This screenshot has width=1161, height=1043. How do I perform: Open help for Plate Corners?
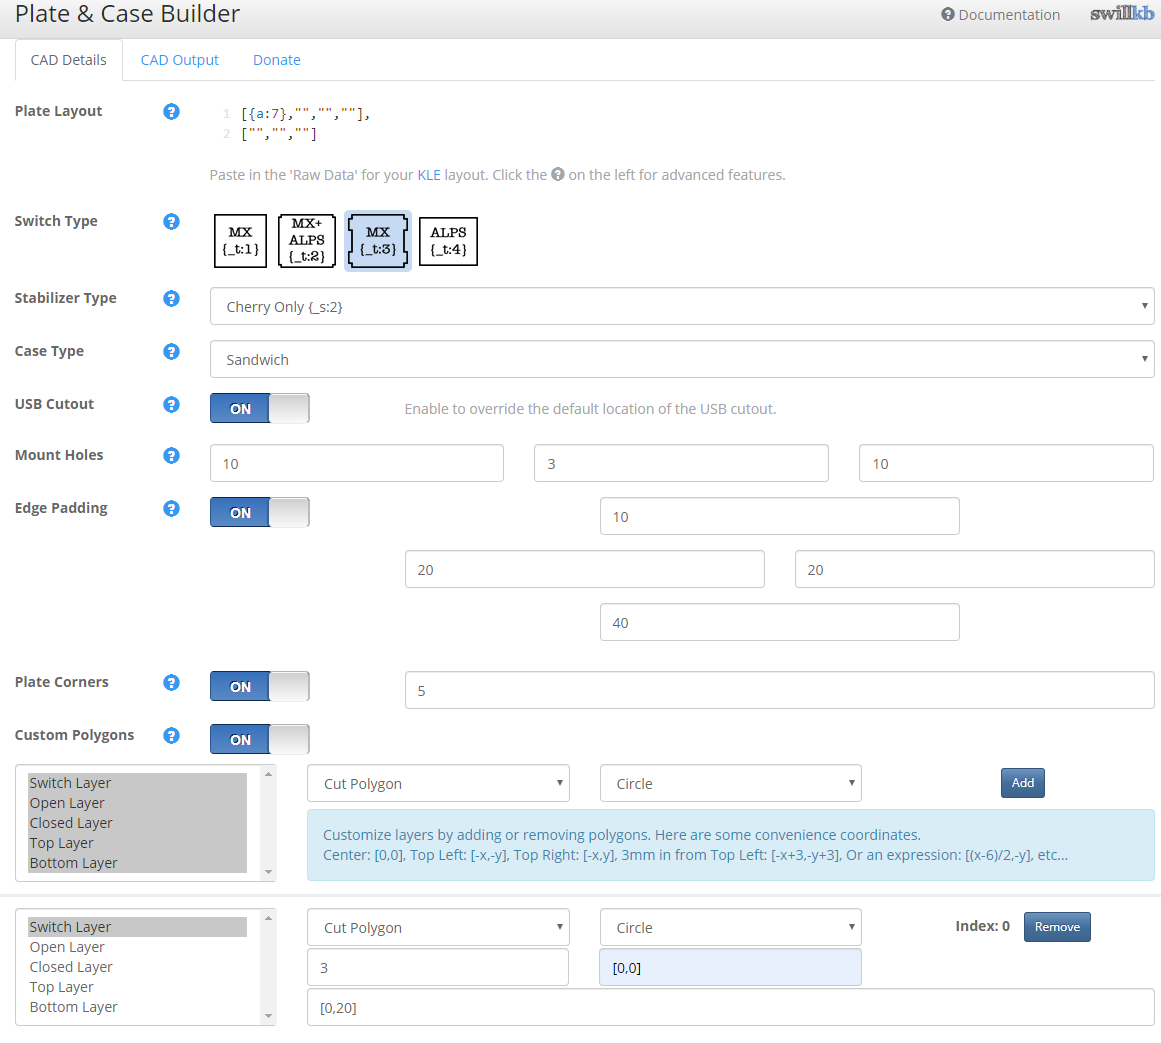click(x=171, y=683)
